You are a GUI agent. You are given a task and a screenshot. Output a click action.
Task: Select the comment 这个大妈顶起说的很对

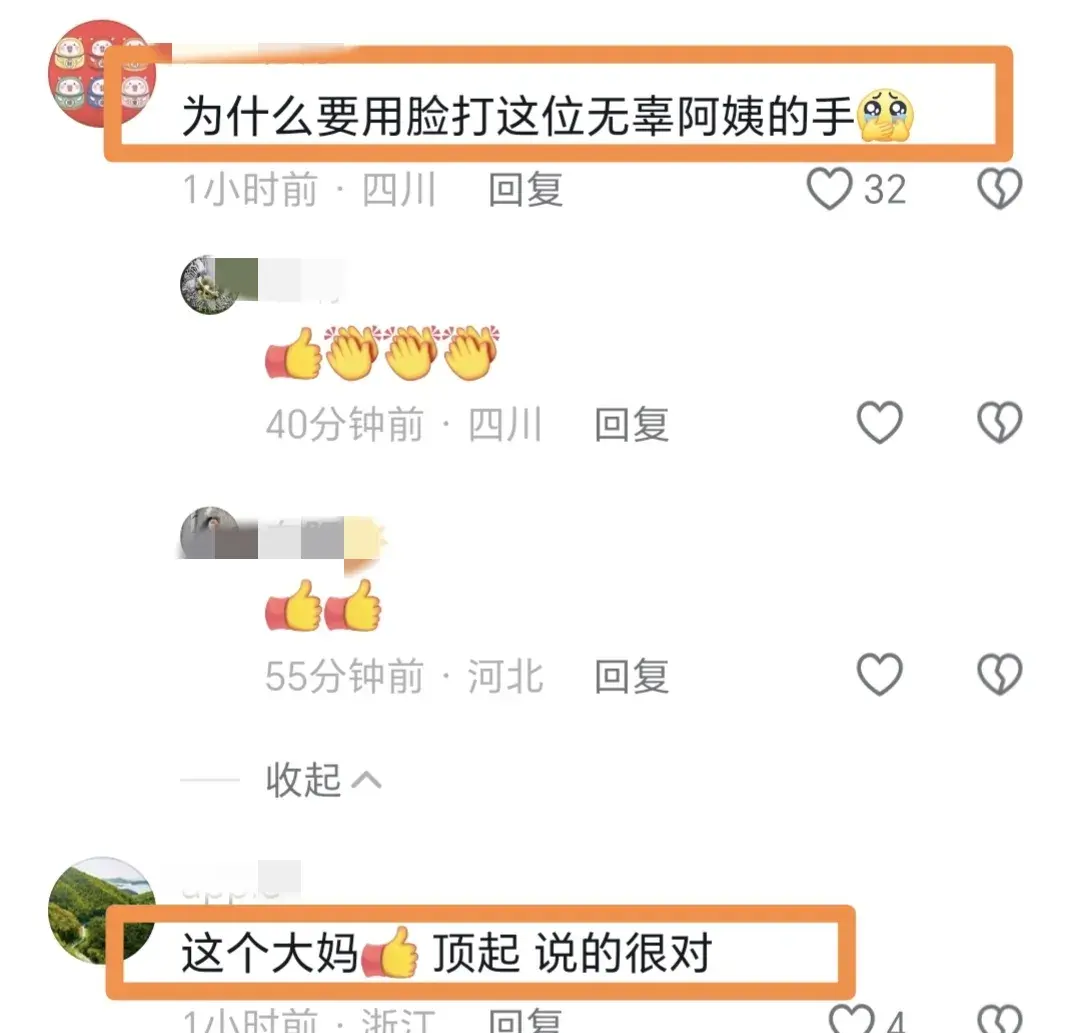(x=447, y=953)
